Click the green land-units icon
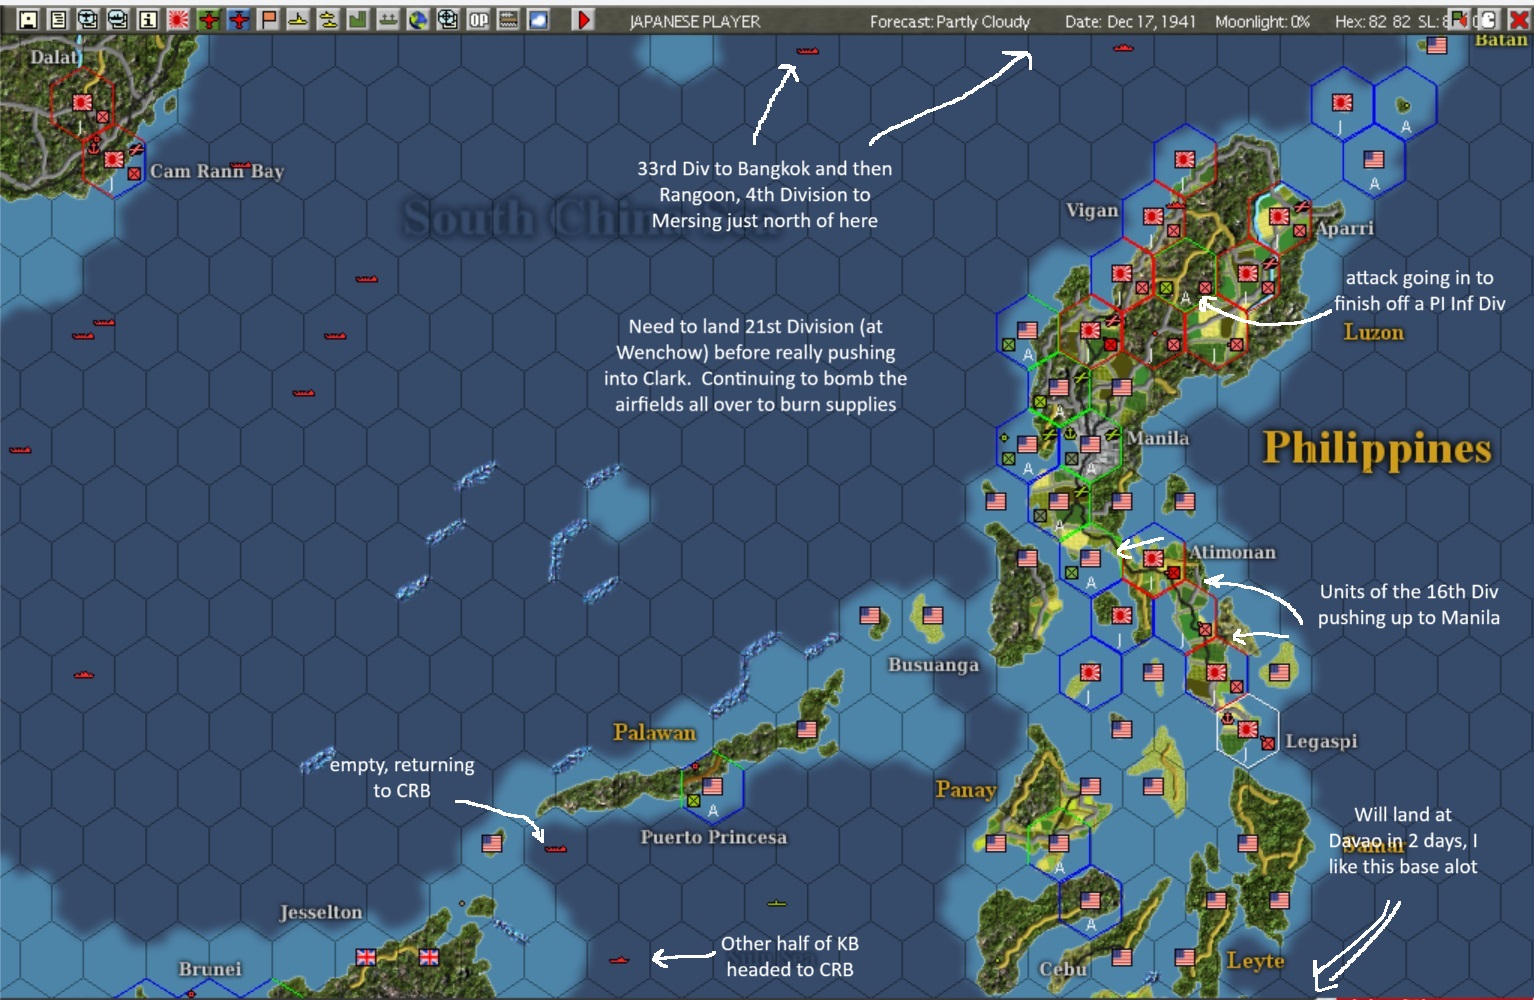Screen dimensions: 1534x1000 pos(358,19)
